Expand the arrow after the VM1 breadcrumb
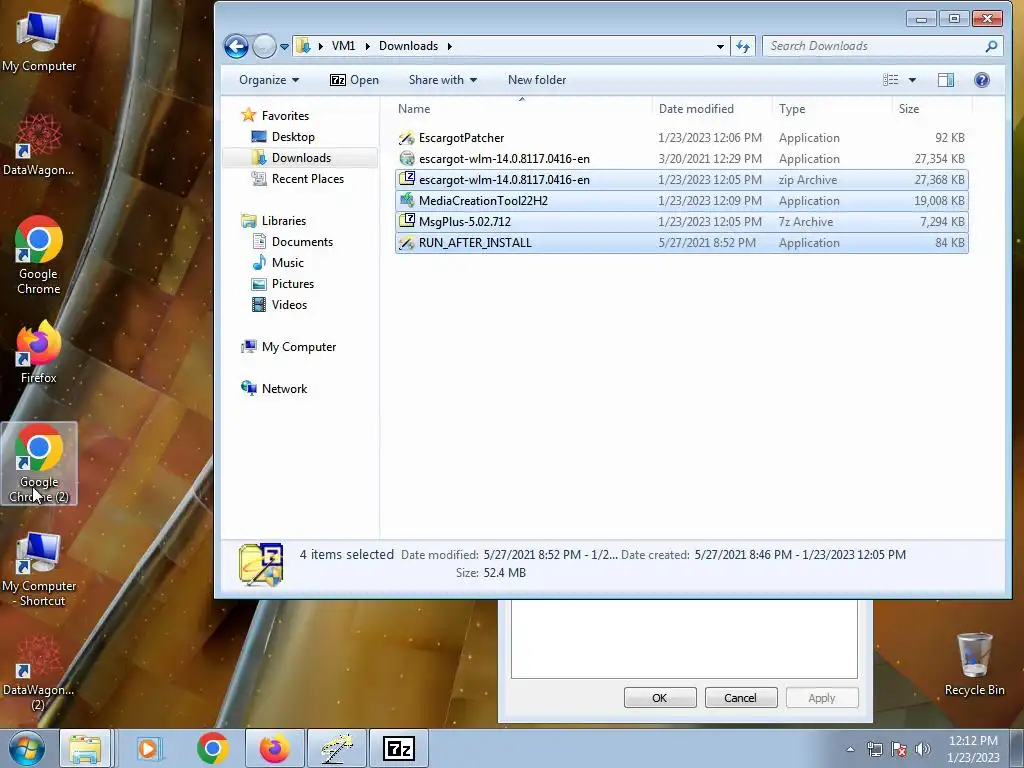 pos(367,46)
